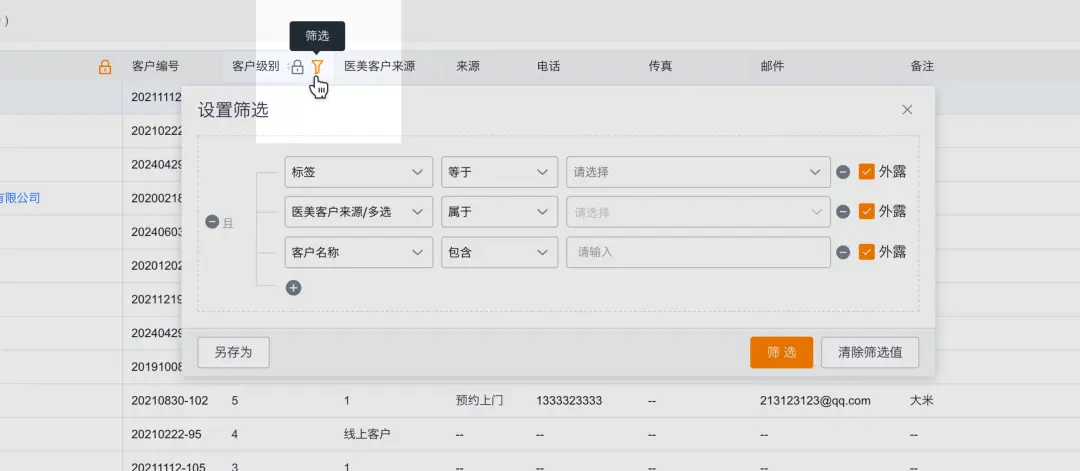Remove the 标签 filter condition row
1080x471 pixels.
[x=843, y=172]
